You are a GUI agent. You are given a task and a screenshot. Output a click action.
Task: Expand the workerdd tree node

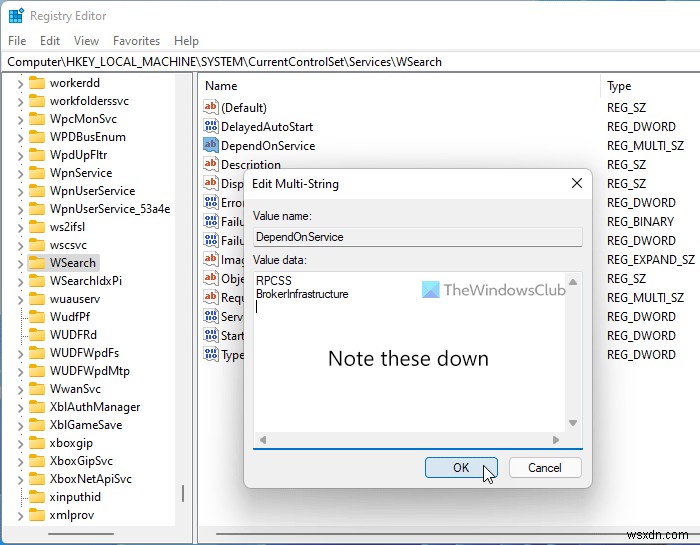20,83
